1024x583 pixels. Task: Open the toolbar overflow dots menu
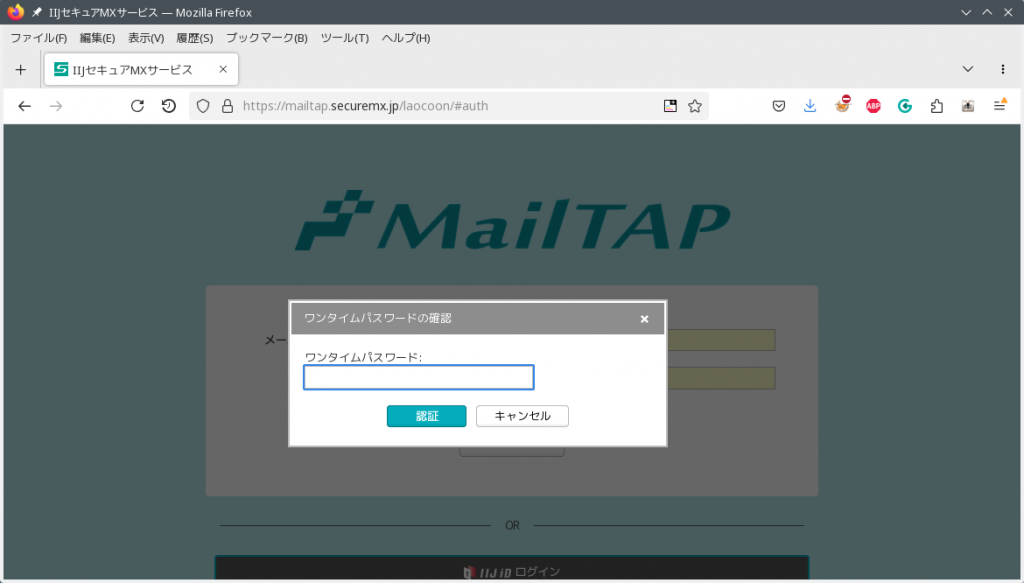coord(1003,69)
